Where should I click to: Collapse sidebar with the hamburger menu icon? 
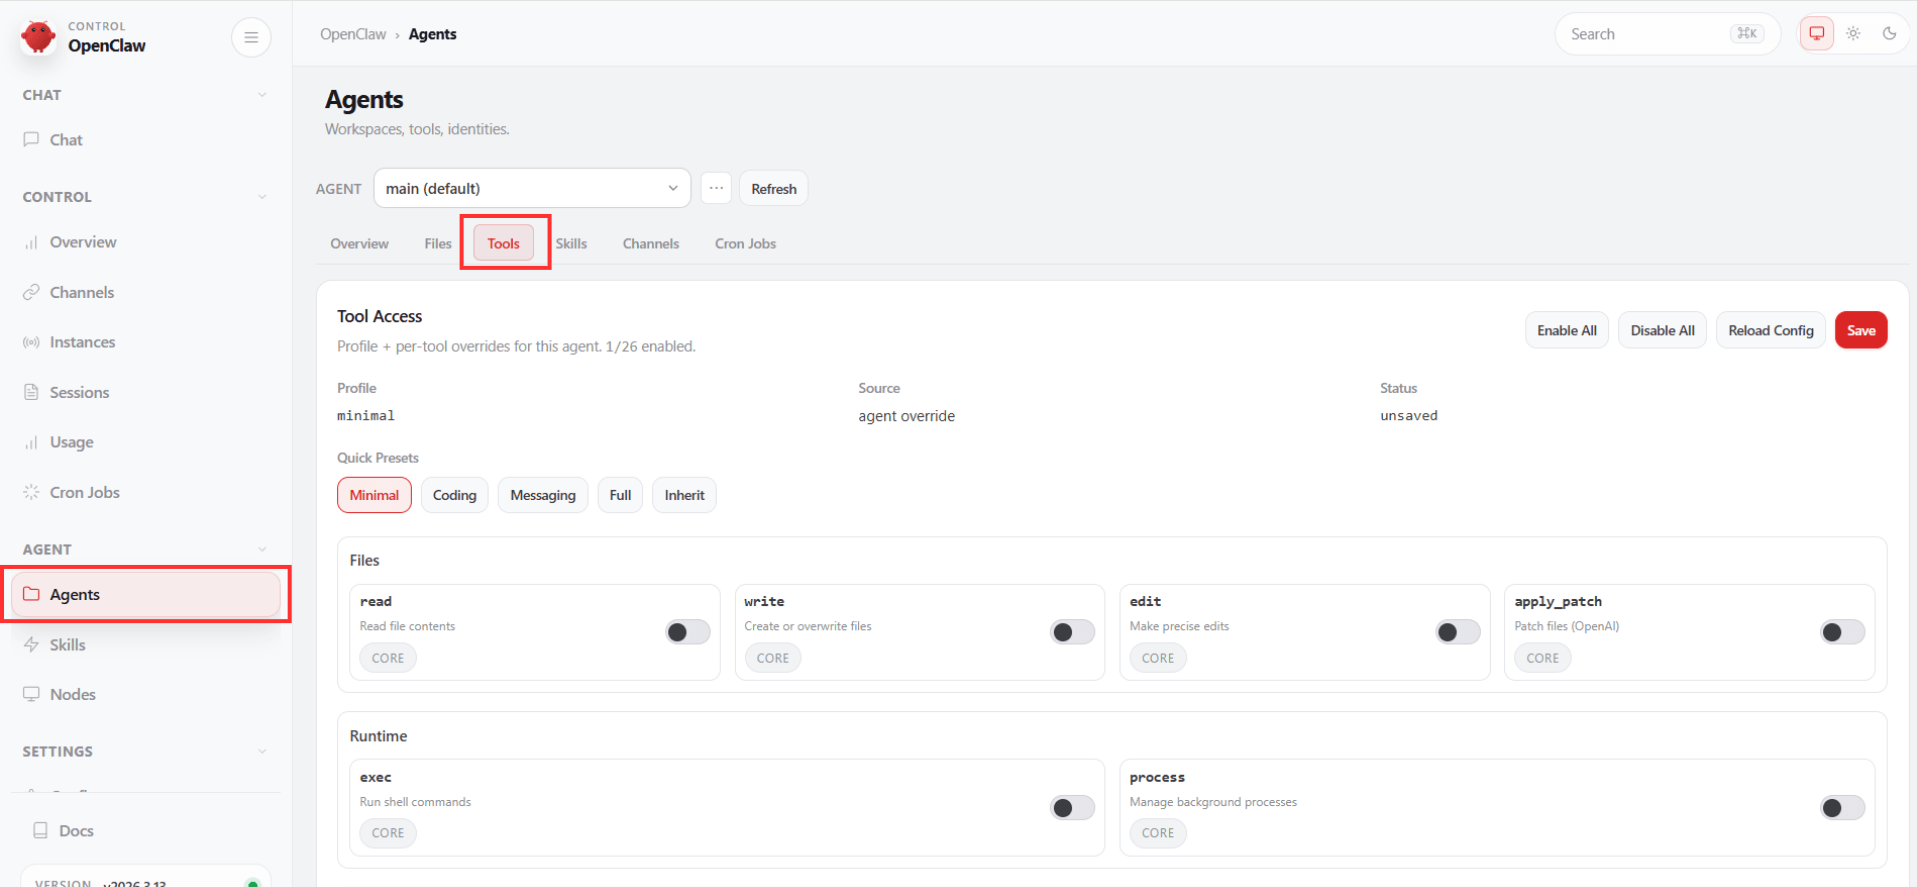[251, 37]
